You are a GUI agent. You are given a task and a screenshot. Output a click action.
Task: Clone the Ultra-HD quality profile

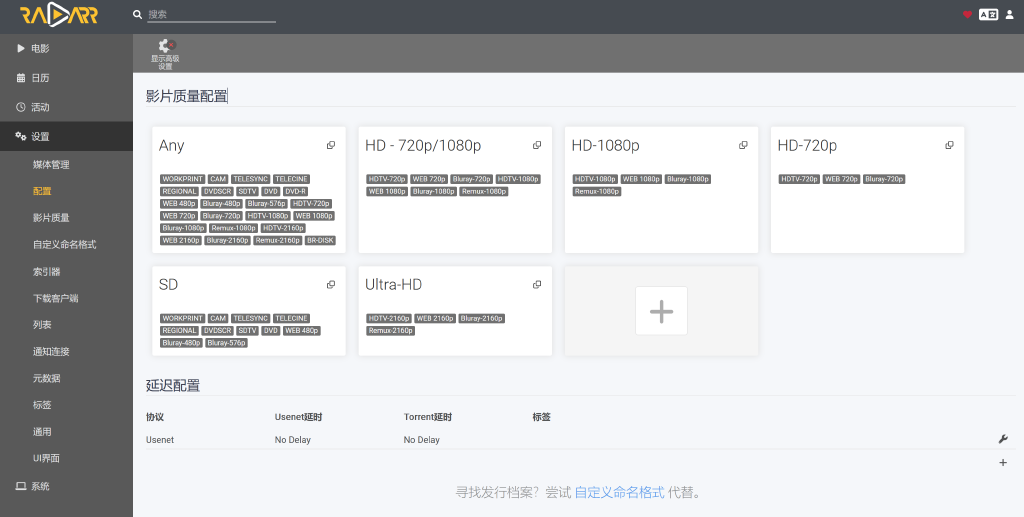point(537,284)
